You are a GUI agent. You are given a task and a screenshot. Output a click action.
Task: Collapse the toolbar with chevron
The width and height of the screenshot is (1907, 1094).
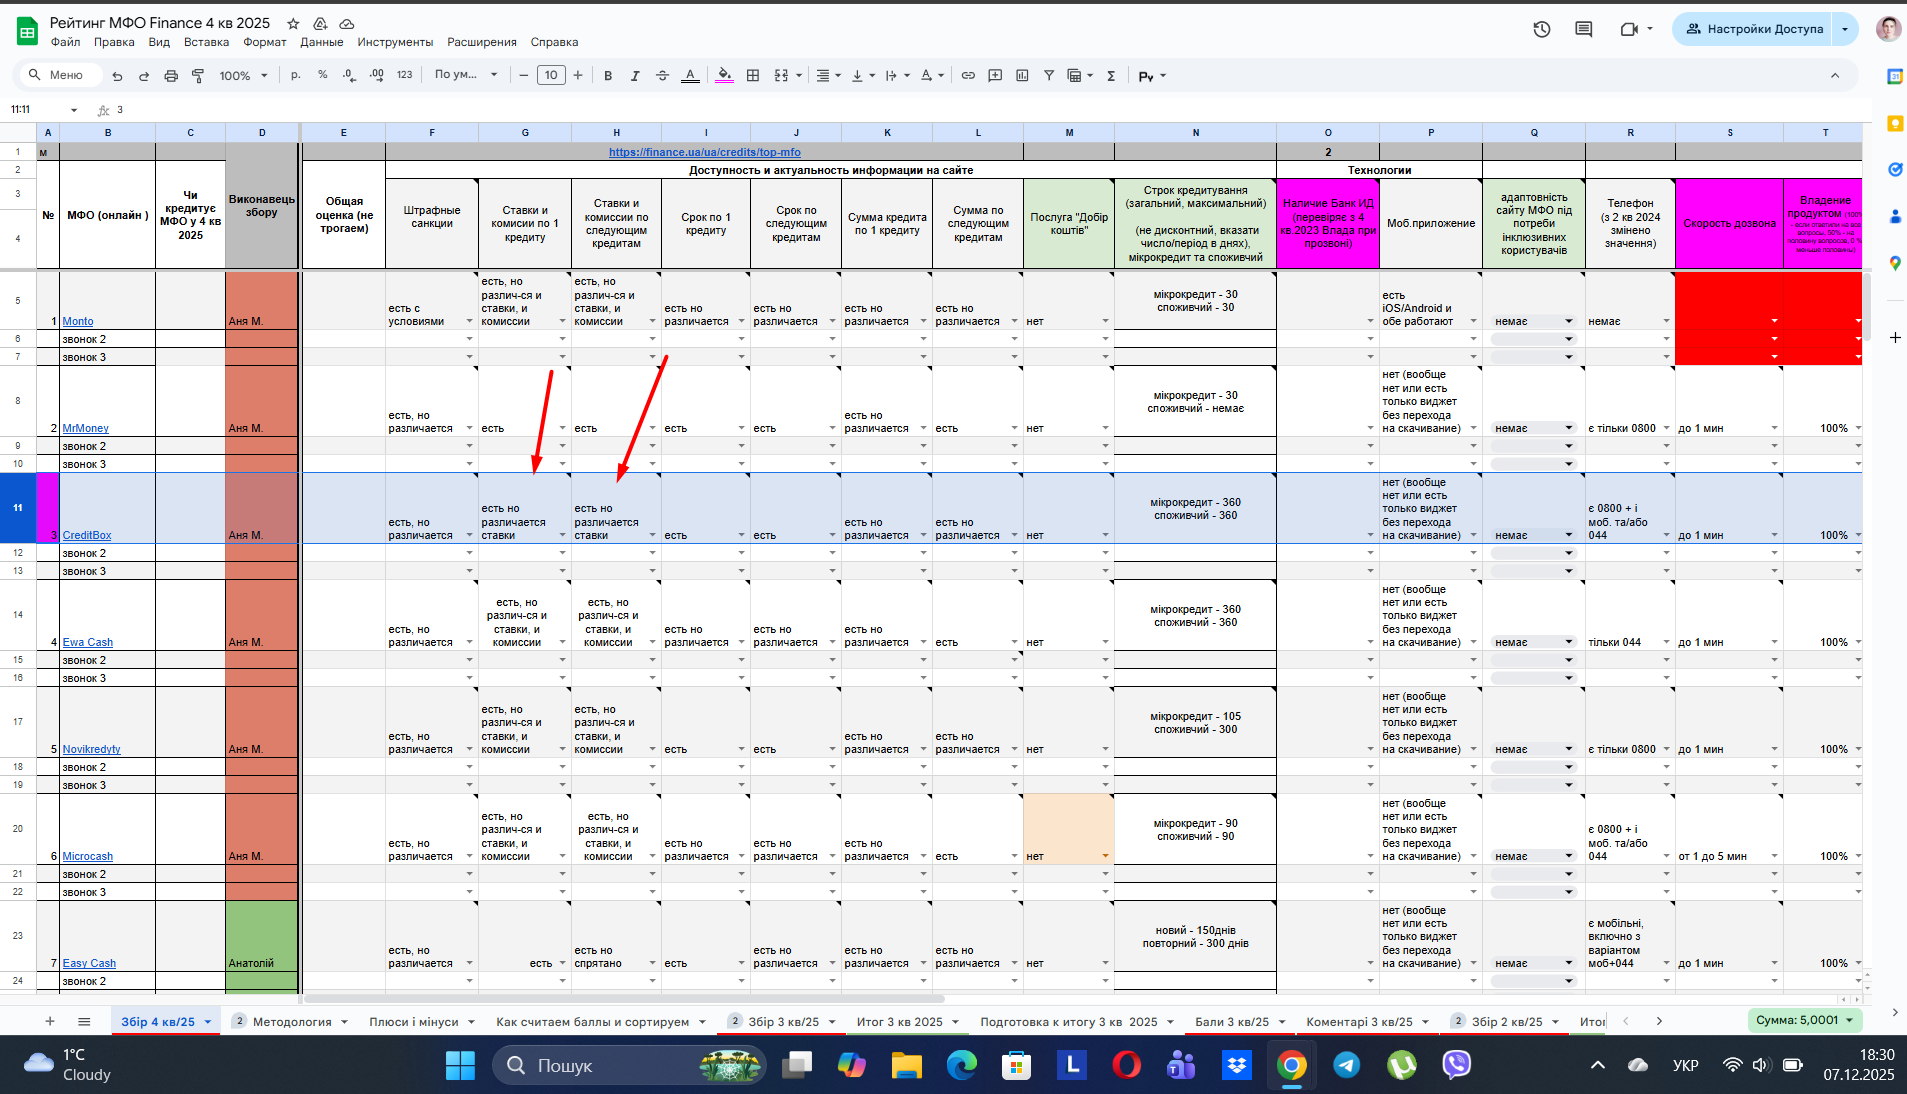(x=1835, y=76)
